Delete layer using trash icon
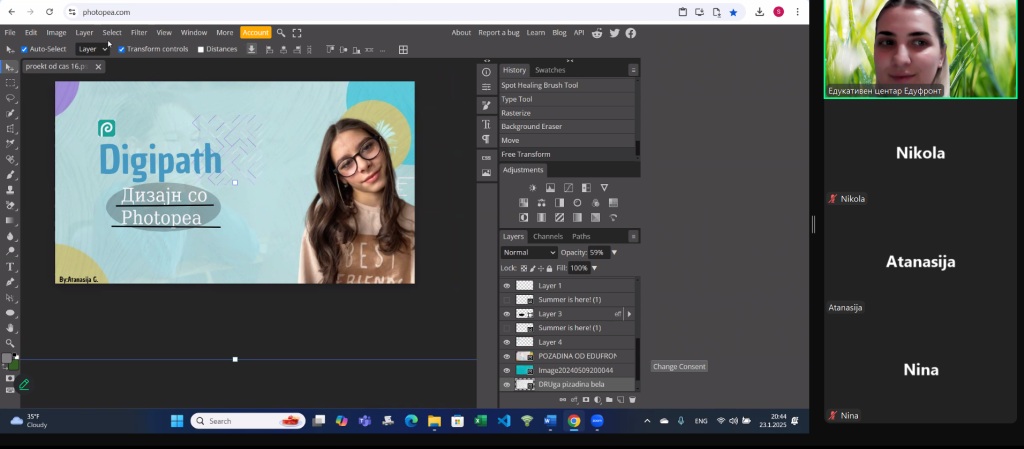Image resolution: width=1024 pixels, height=449 pixels. (x=632, y=399)
